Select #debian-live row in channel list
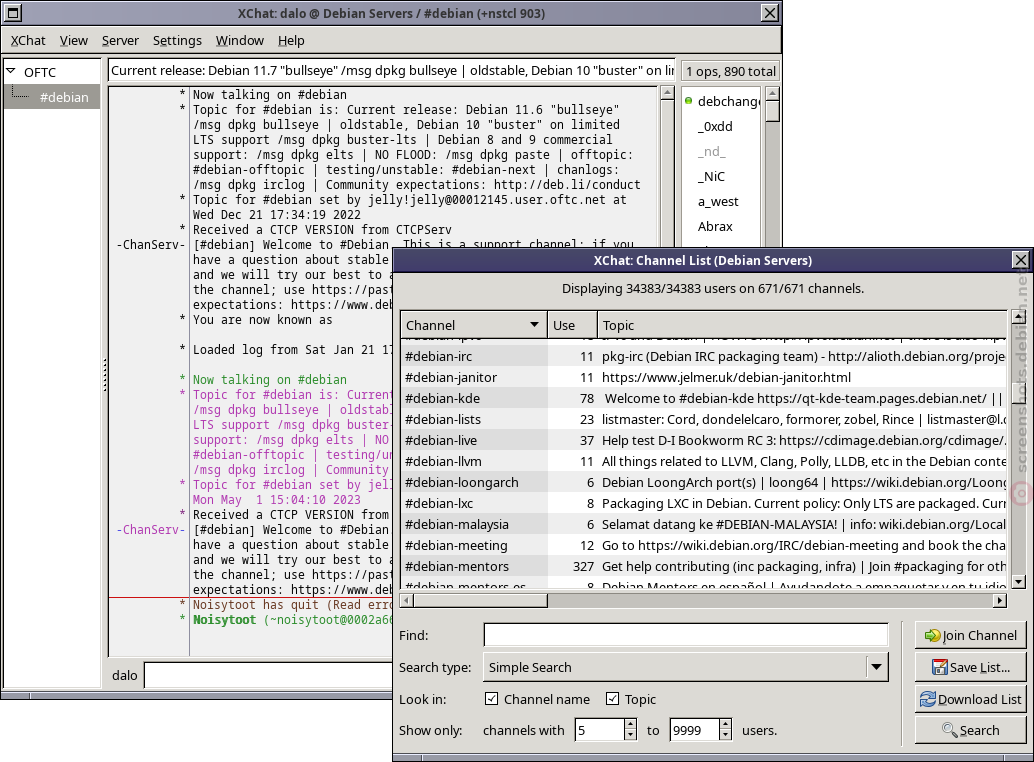Image resolution: width=1034 pixels, height=762 pixels. point(704,441)
